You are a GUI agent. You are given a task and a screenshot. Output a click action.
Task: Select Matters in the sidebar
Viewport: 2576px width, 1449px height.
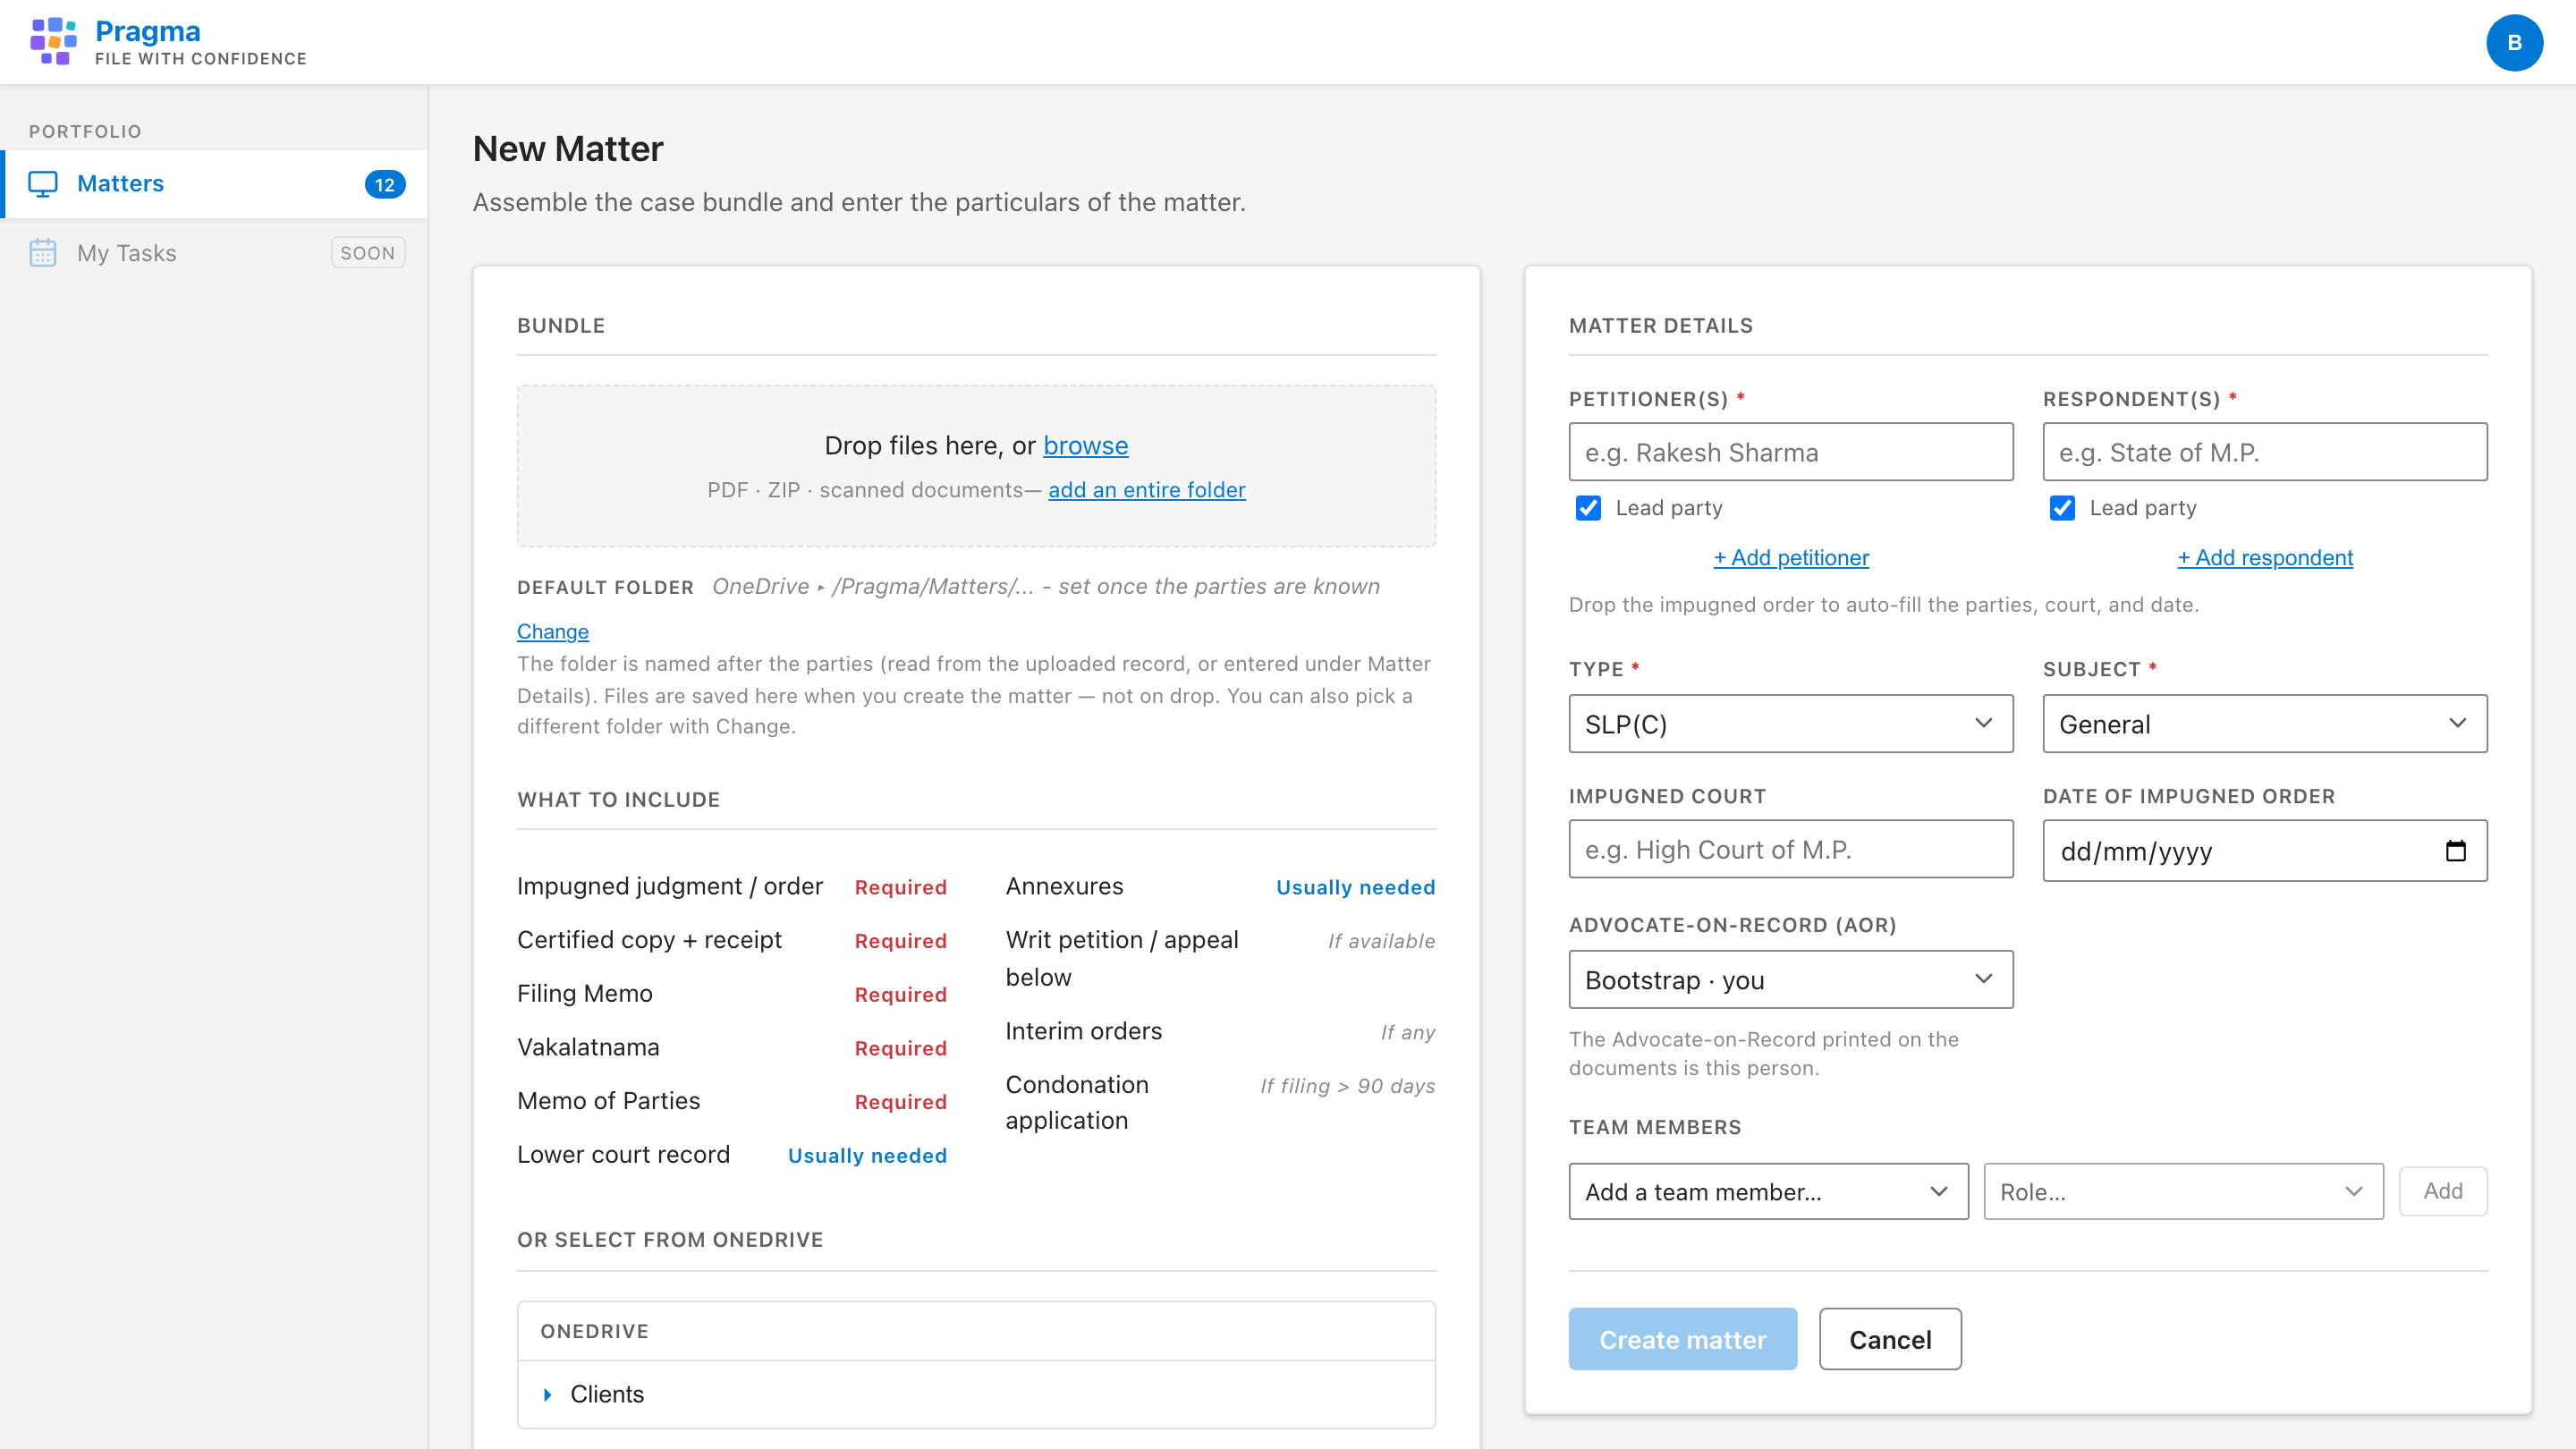pos(216,184)
